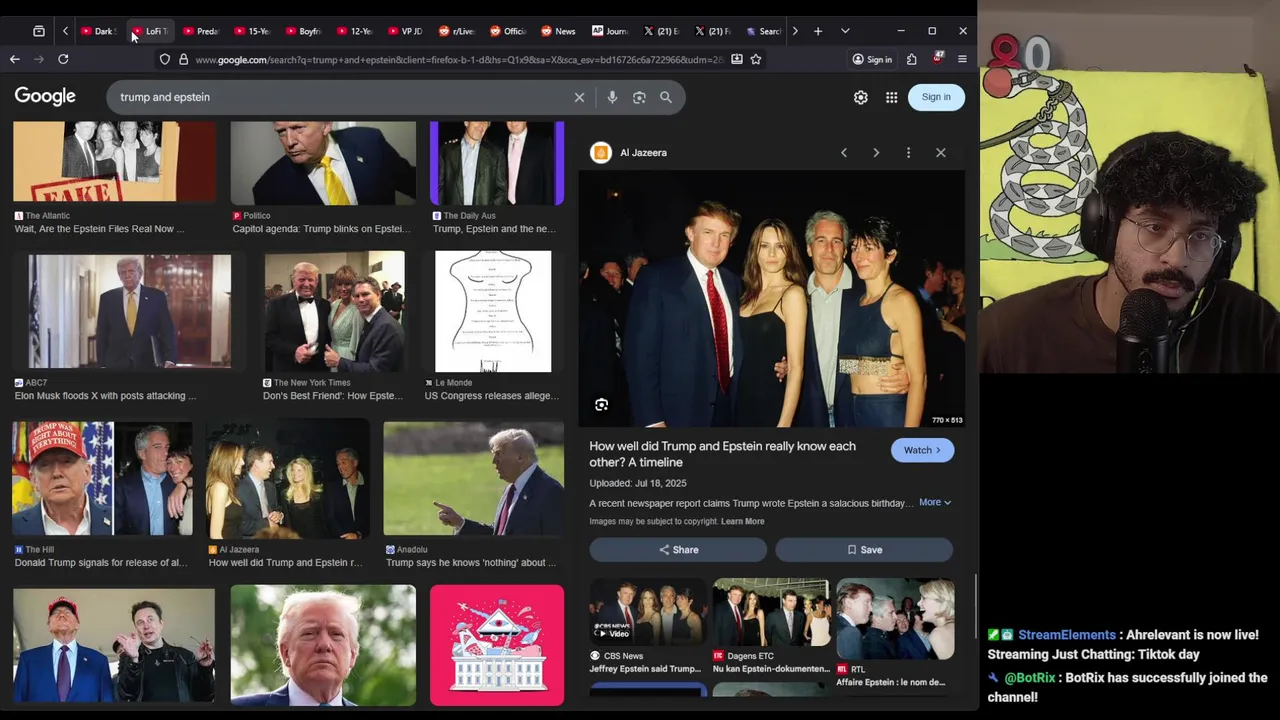The width and height of the screenshot is (1280, 720).
Task: Show next image in preview panel
Action: (x=876, y=153)
